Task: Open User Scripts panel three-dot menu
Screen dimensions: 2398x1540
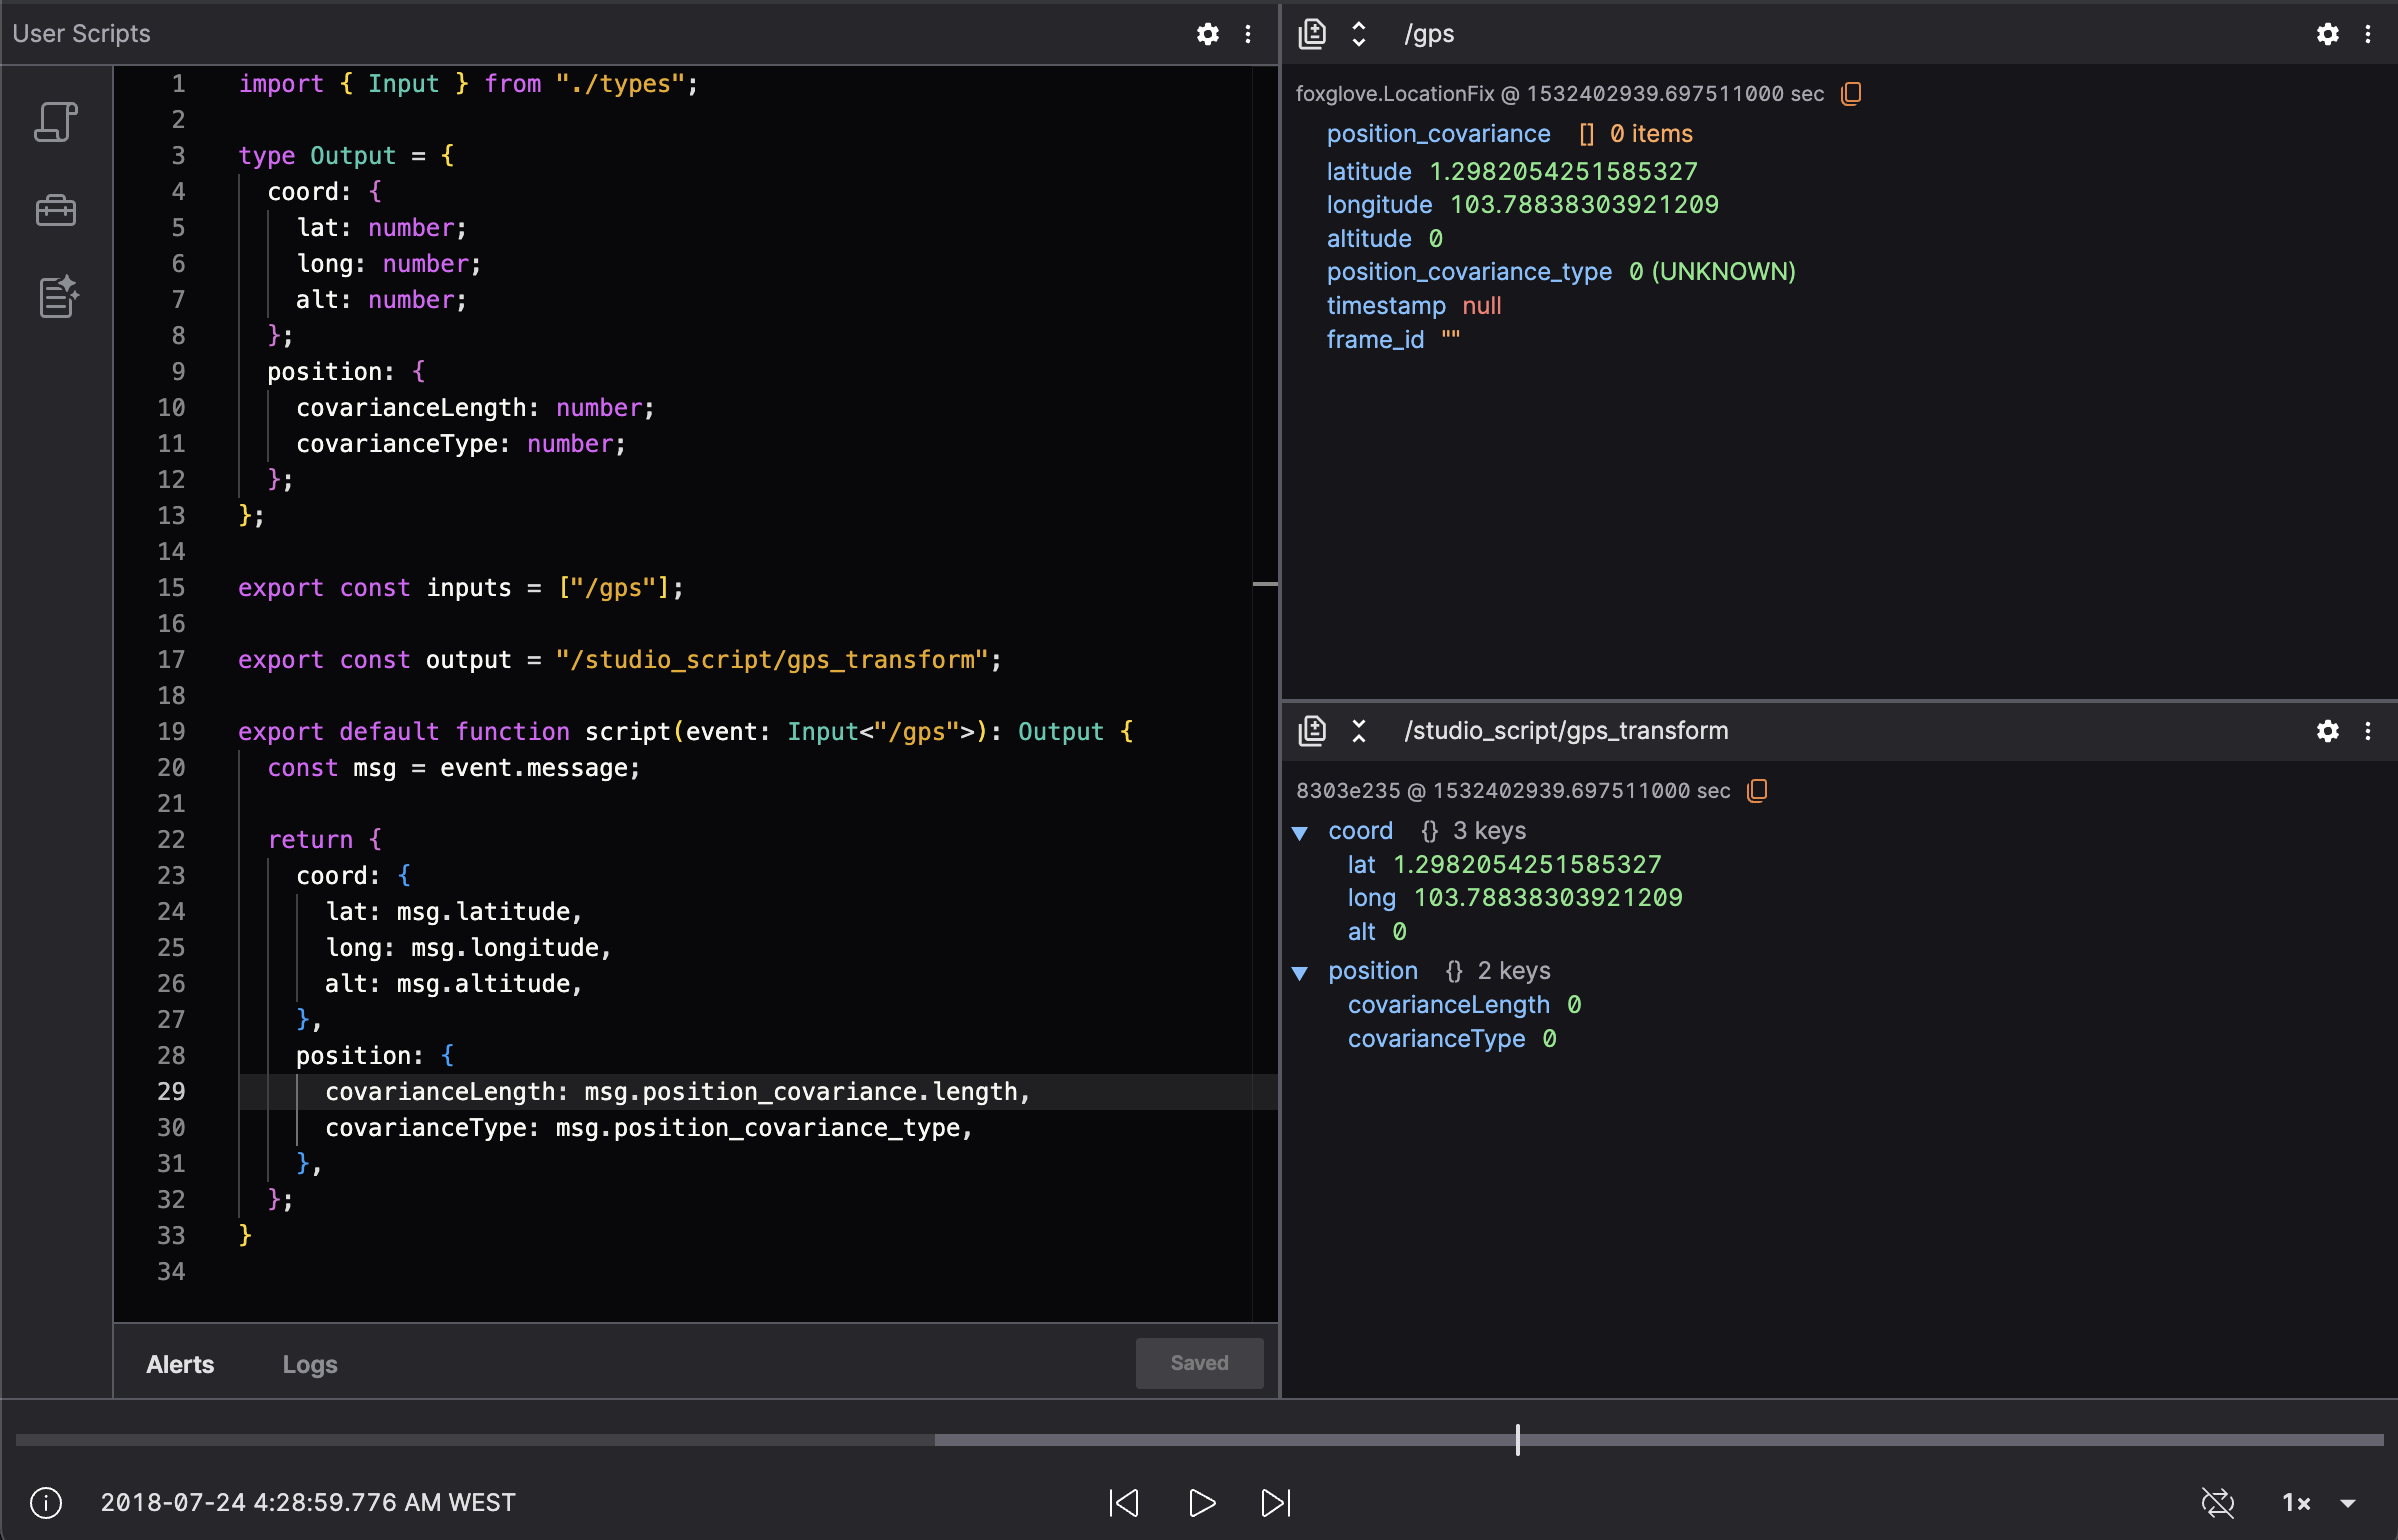Action: (1248, 34)
